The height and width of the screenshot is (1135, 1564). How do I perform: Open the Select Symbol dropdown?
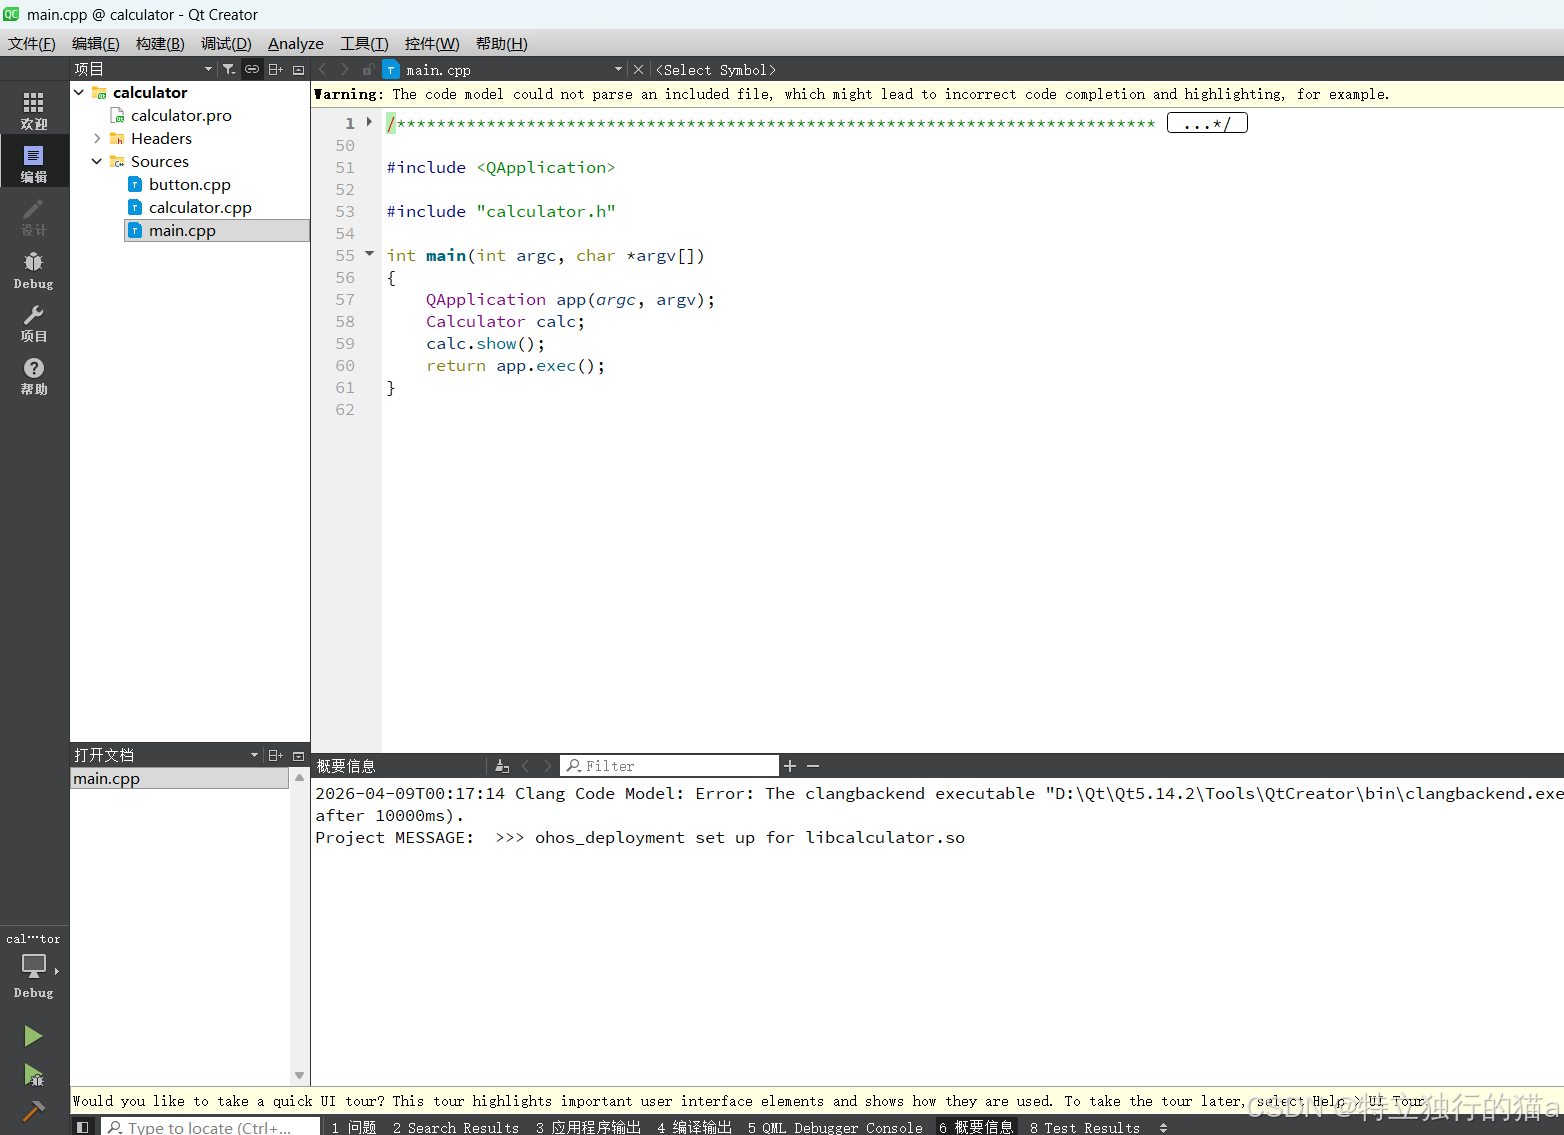pyautogui.click(x=715, y=70)
